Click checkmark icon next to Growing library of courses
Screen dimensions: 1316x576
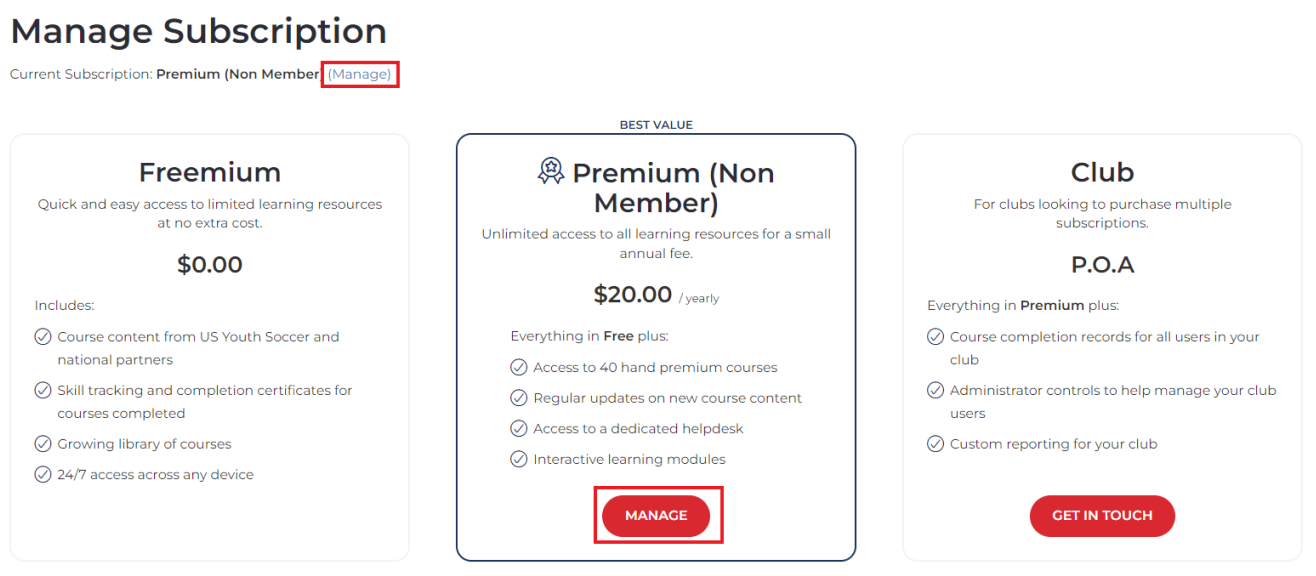tap(43, 444)
